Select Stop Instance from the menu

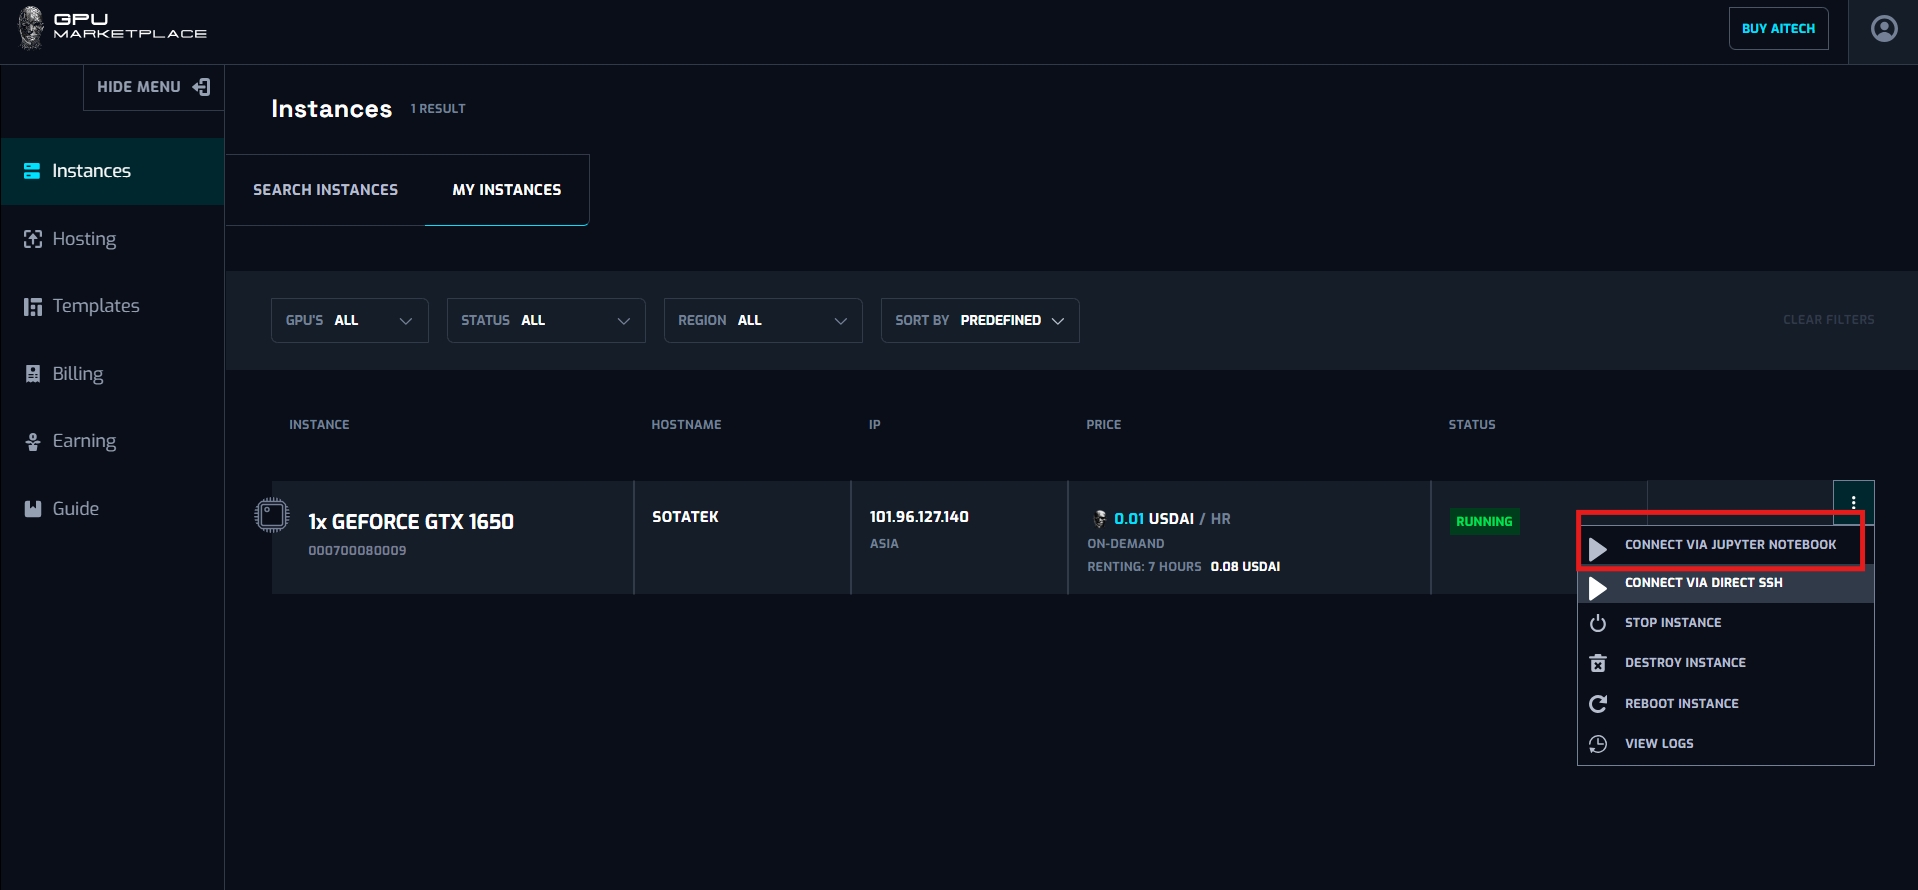(x=1672, y=623)
